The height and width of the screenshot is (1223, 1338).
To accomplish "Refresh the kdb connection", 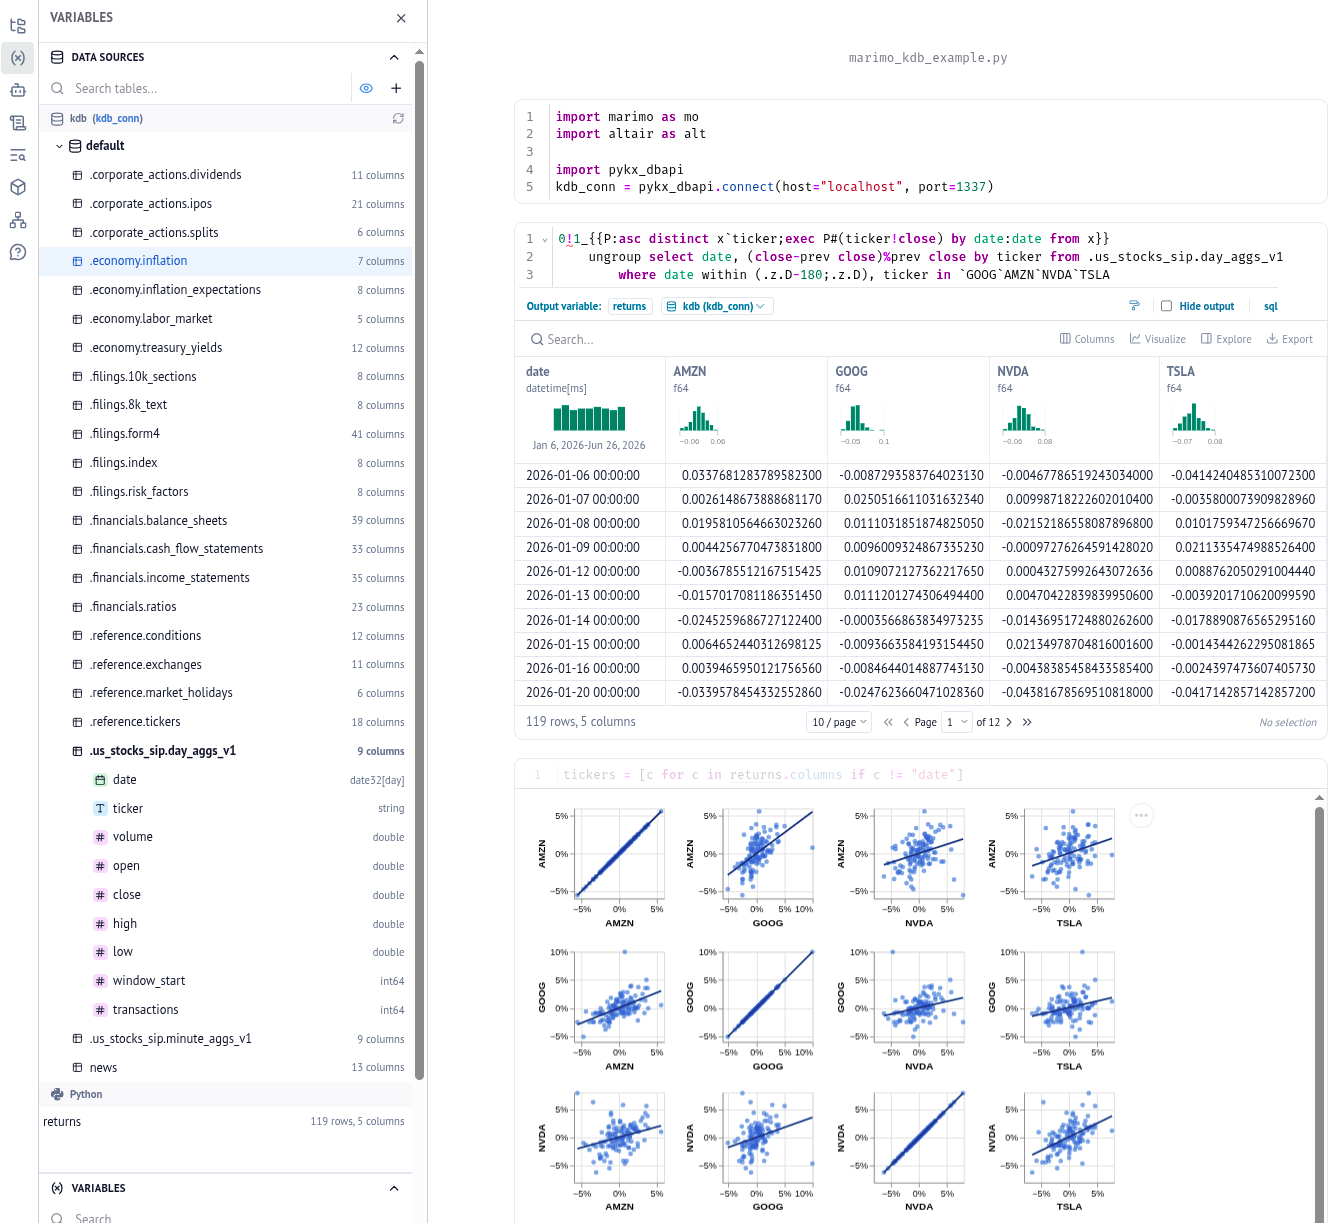I will pyautogui.click(x=398, y=118).
